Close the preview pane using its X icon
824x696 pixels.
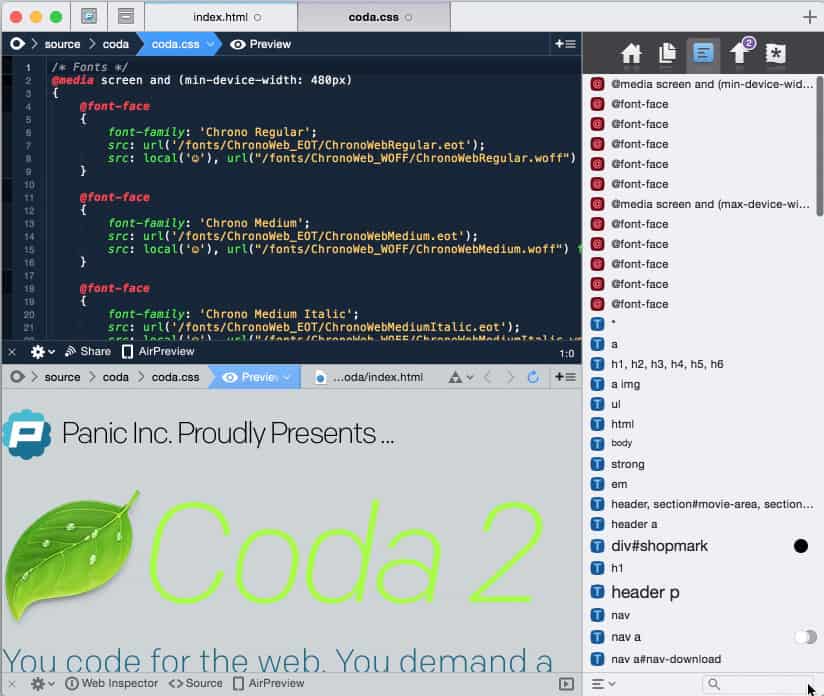[x=12, y=683]
